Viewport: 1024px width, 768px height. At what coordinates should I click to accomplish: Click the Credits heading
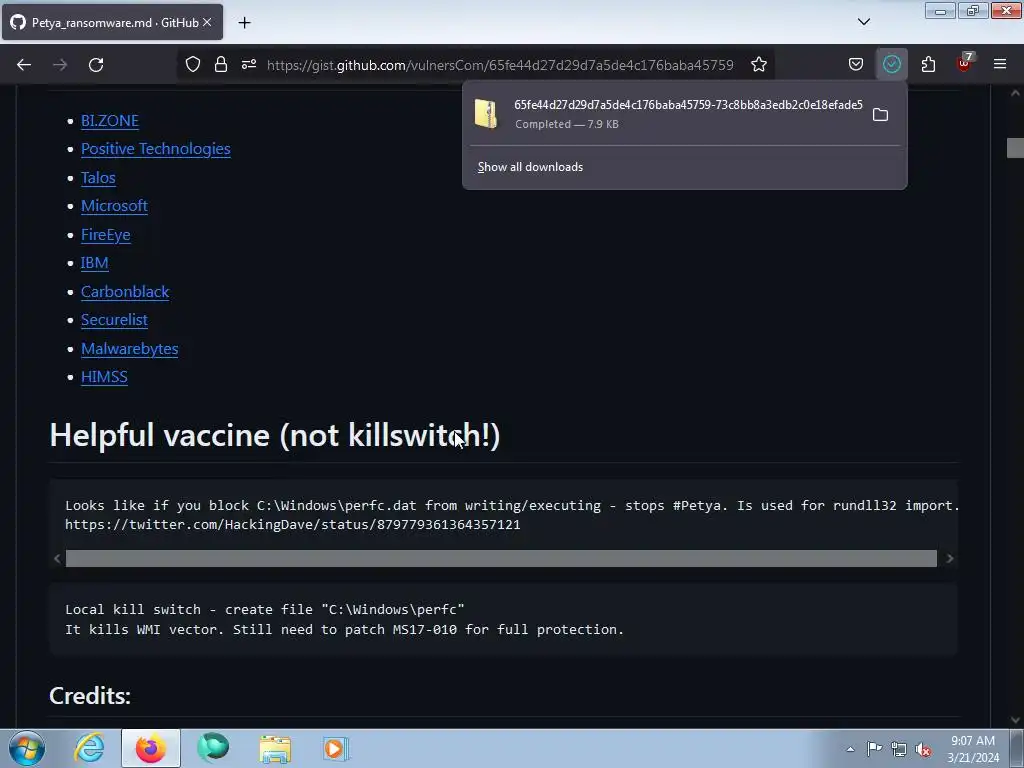(x=90, y=696)
